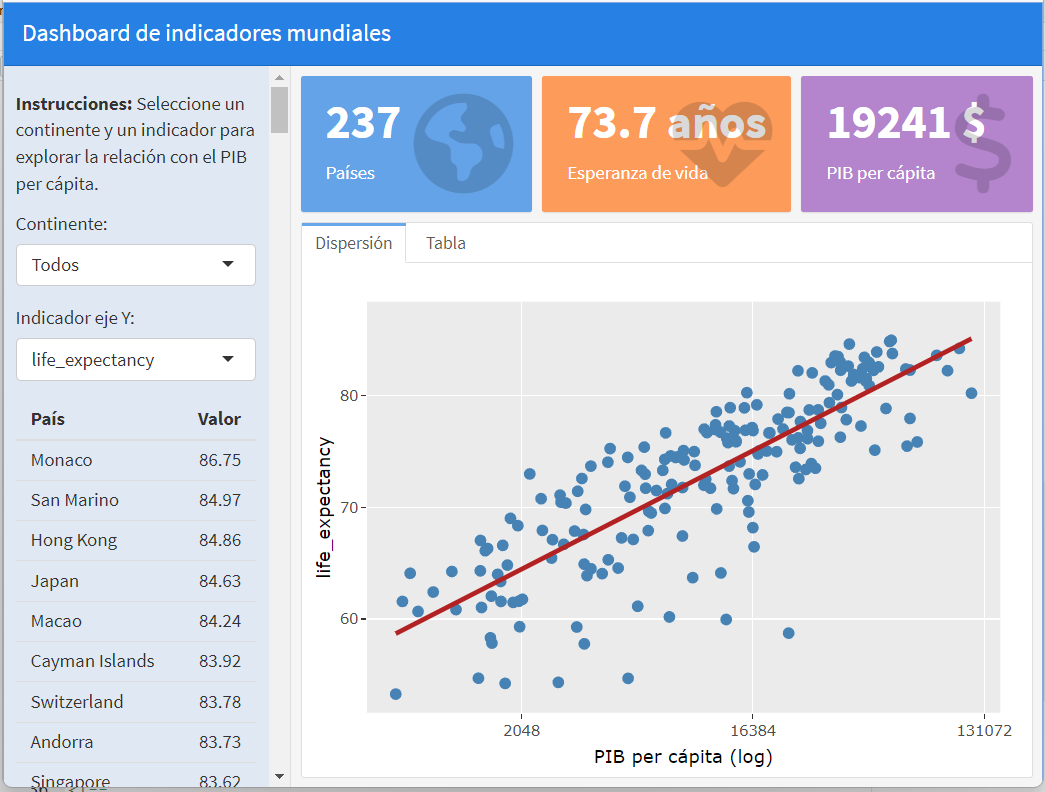Image resolution: width=1045 pixels, height=792 pixels.
Task: Click the 237 Países value box
Action: pyautogui.click(x=417, y=144)
